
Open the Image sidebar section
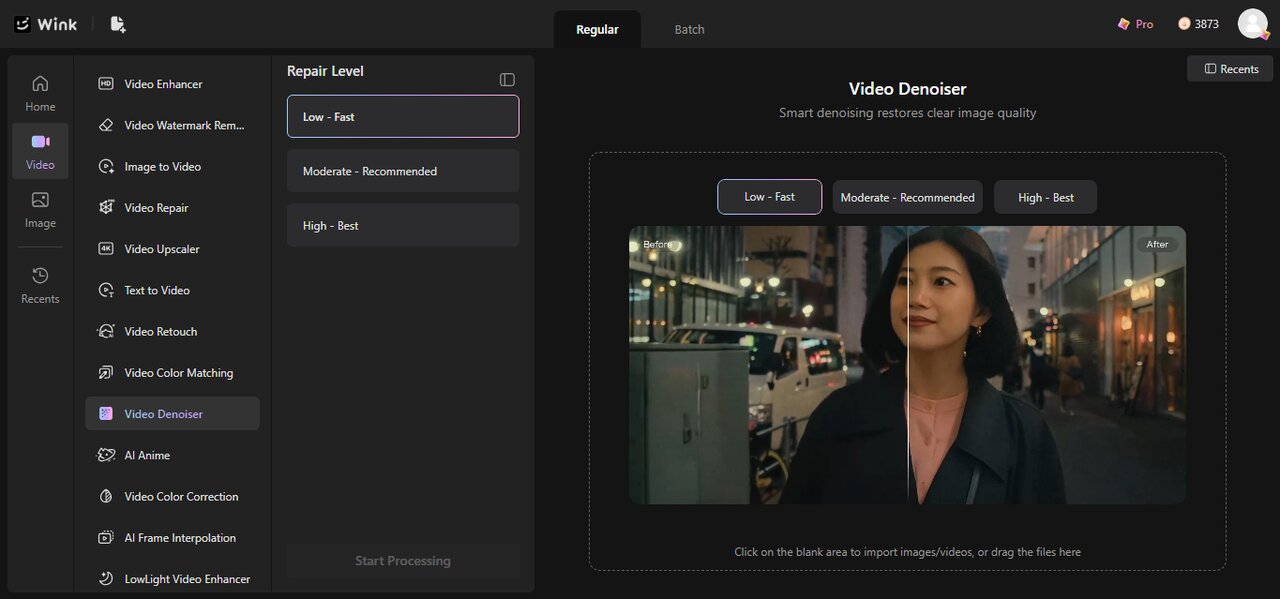[40, 210]
